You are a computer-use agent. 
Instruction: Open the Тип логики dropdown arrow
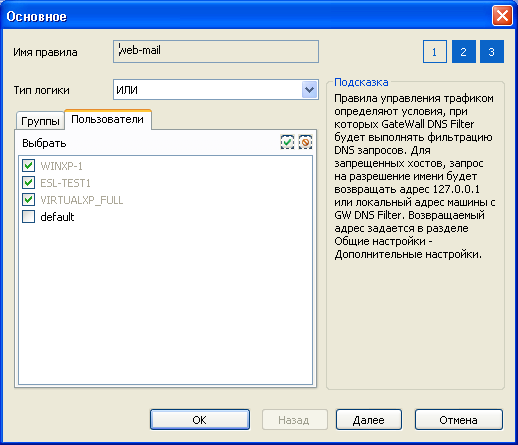pos(309,90)
